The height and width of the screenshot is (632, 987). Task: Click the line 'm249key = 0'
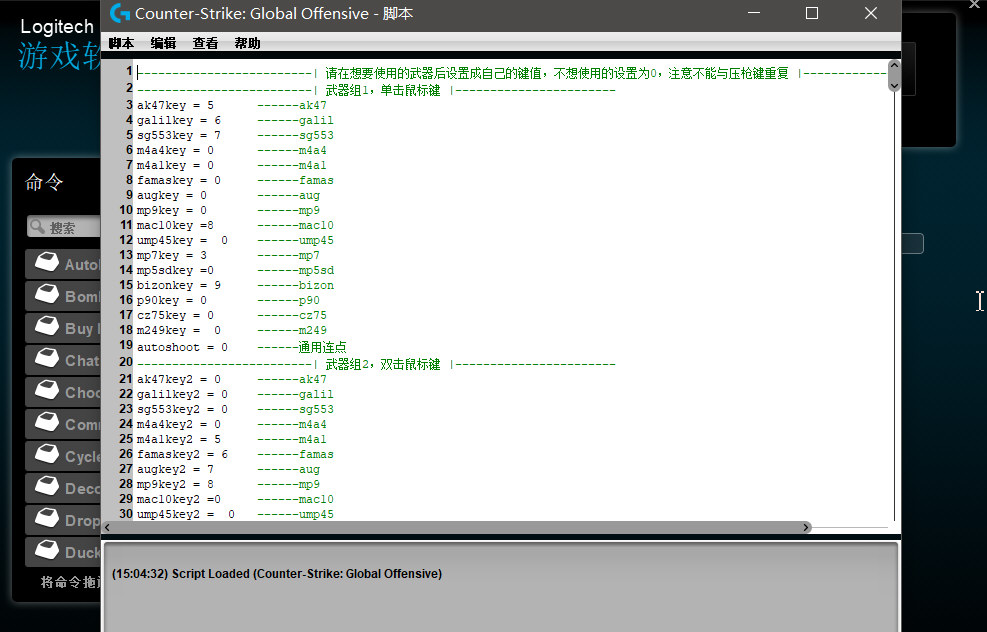(179, 330)
